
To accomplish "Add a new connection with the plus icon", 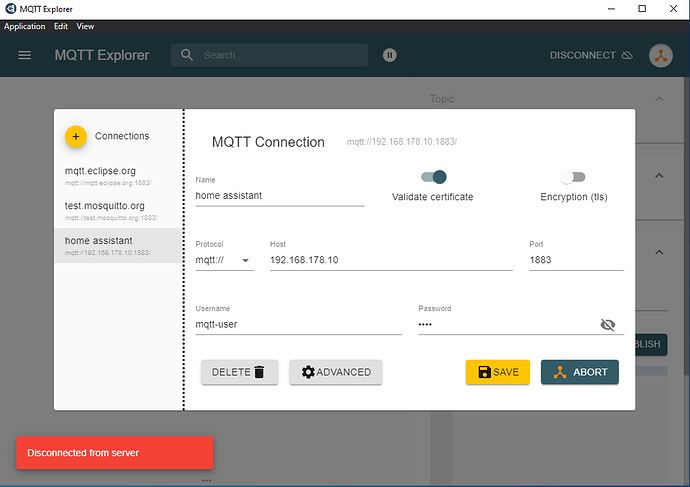I will (x=76, y=136).
